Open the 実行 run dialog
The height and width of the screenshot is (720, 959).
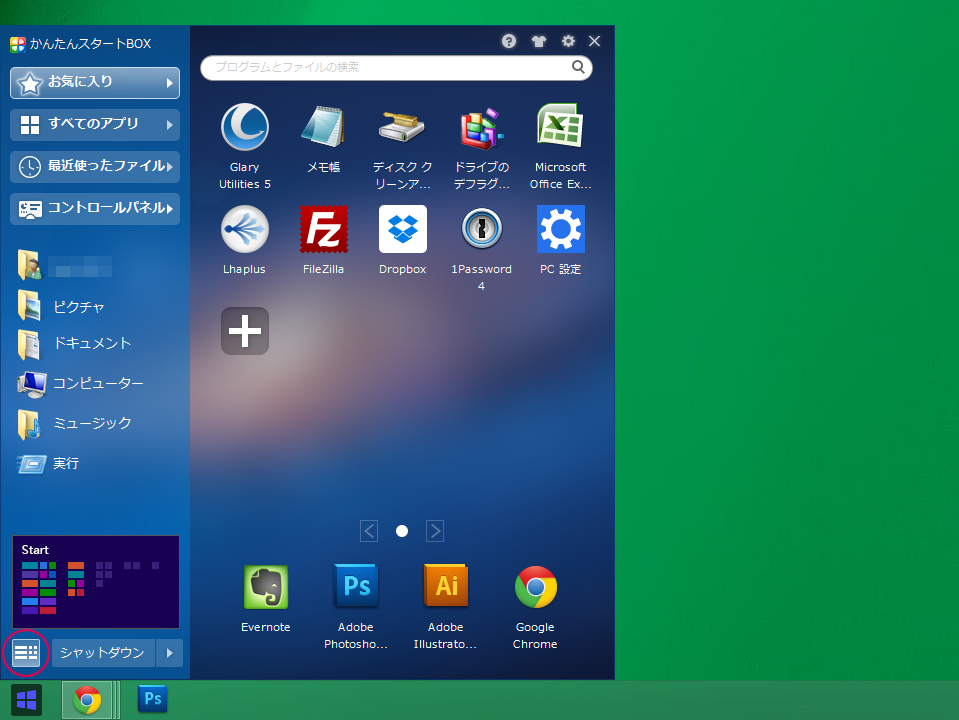[48, 464]
